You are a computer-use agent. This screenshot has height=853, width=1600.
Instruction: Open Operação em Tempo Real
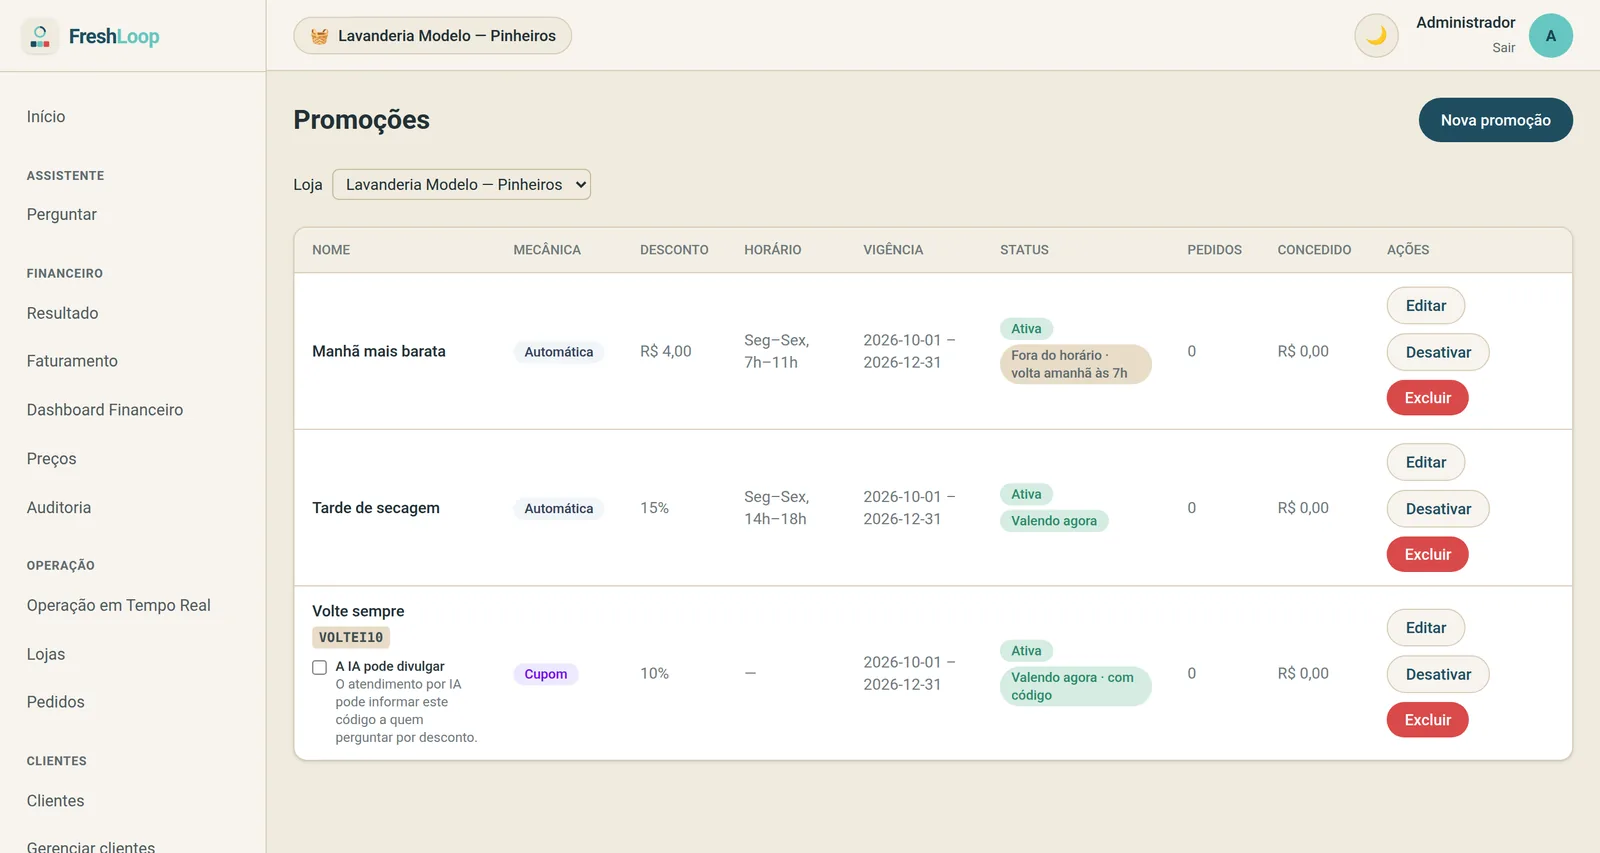[x=119, y=605]
